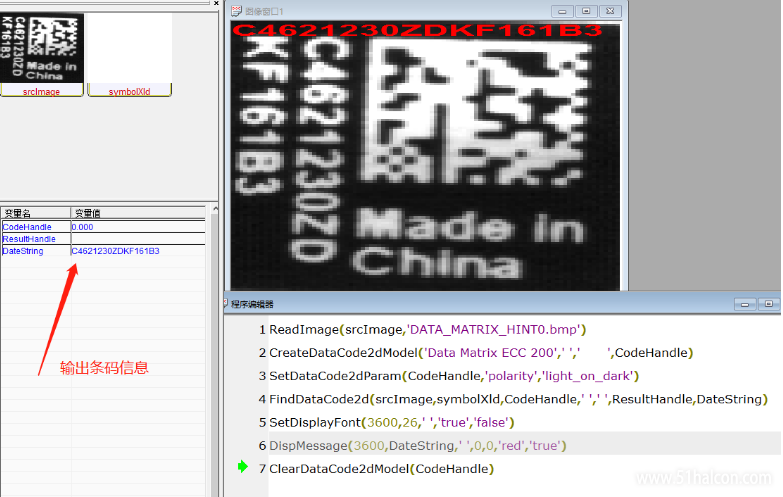
Task: Click the image window title icon
Action: [x=237, y=11]
